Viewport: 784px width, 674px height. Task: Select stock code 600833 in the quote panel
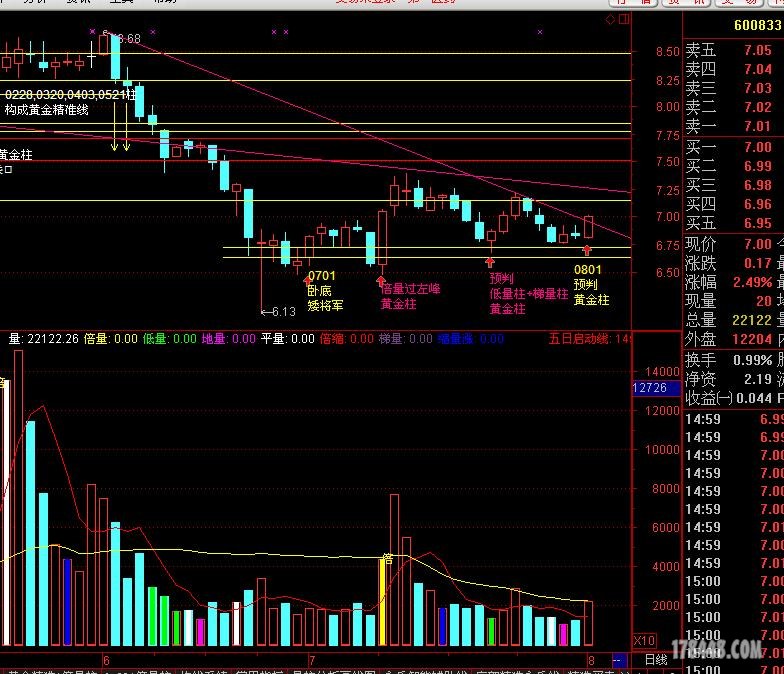[758, 25]
